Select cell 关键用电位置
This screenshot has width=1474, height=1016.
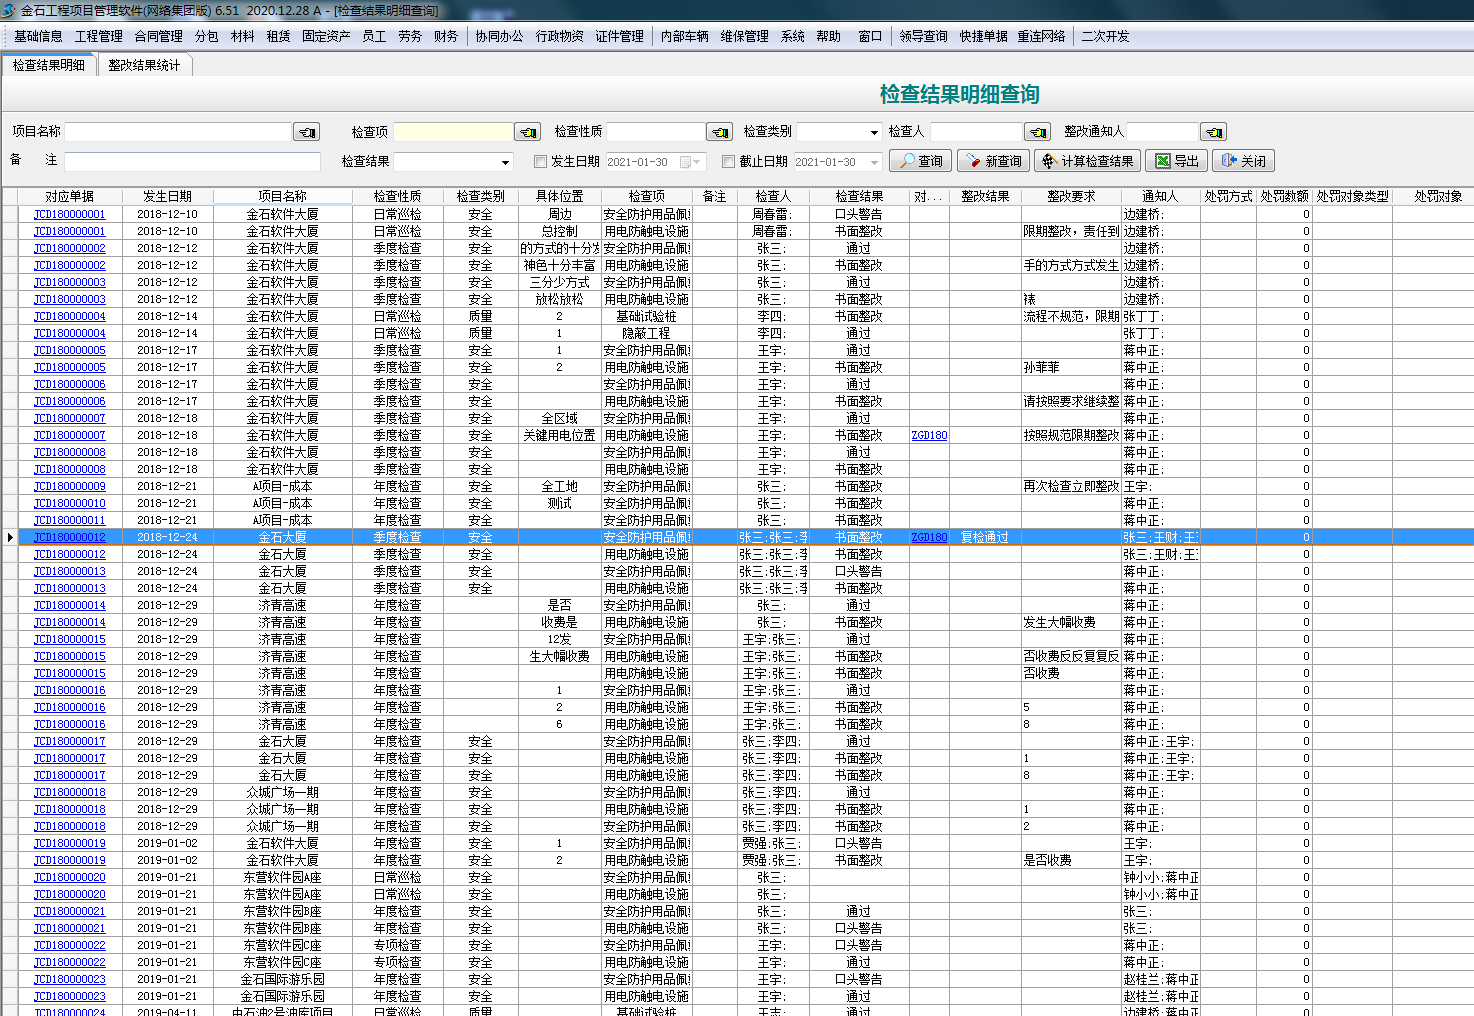[x=559, y=436]
